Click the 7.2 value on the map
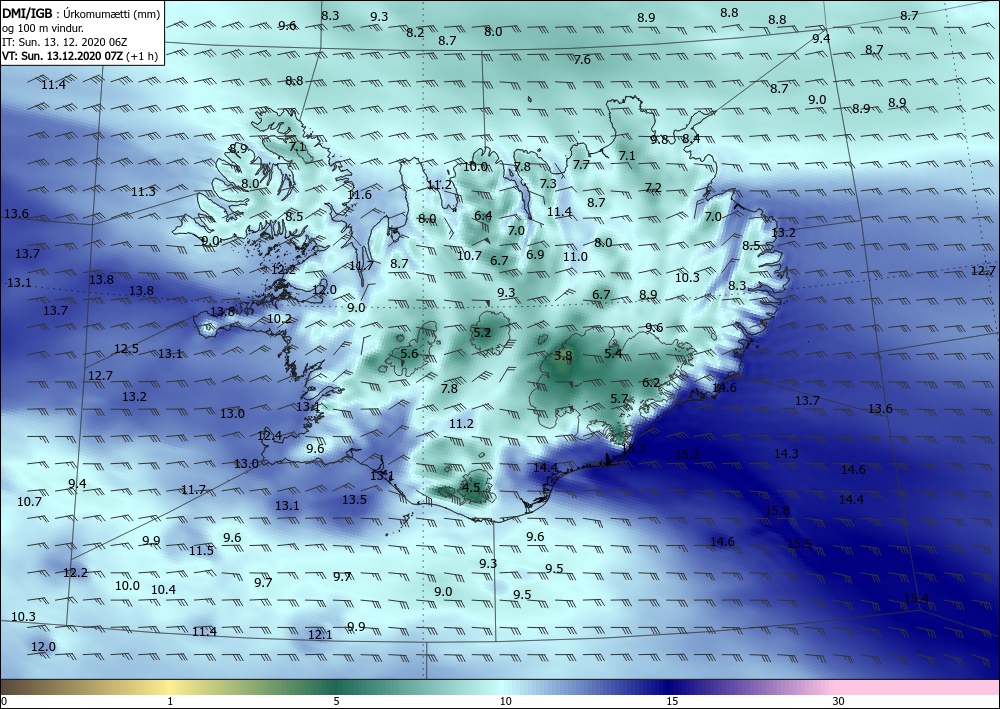Screen dimensions: 1000x709 [x=653, y=187]
